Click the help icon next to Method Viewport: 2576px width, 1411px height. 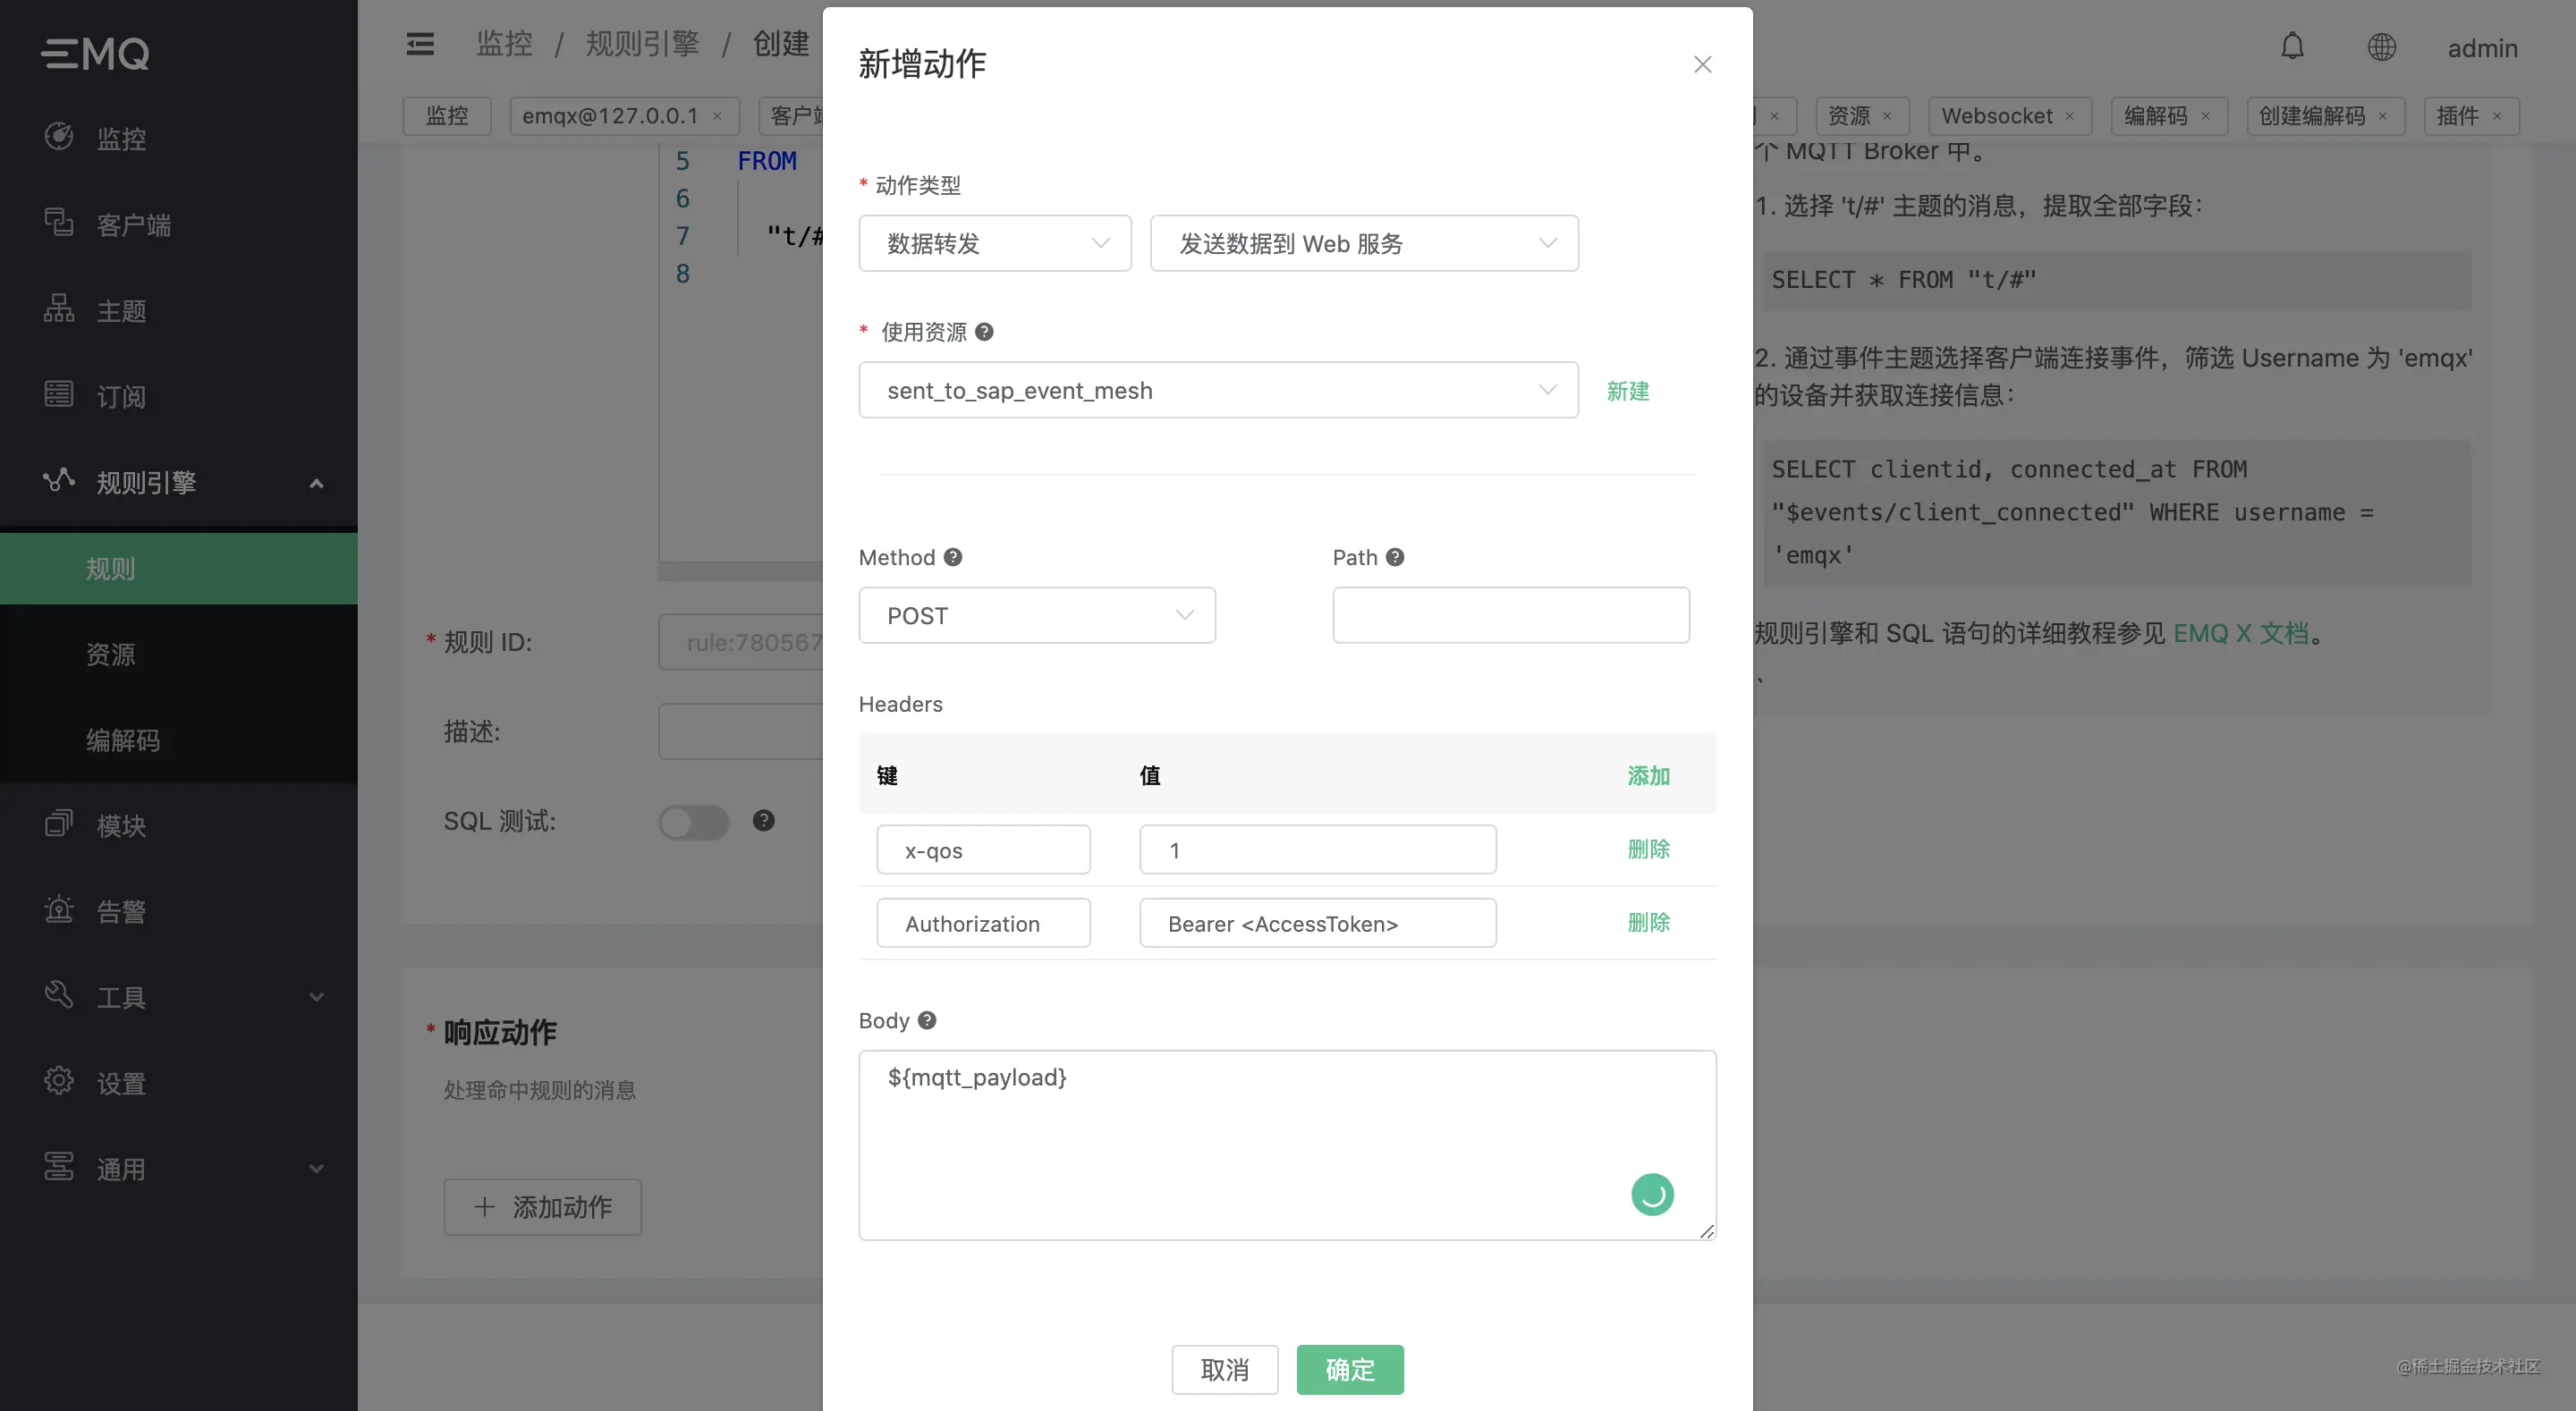pyautogui.click(x=953, y=557)
